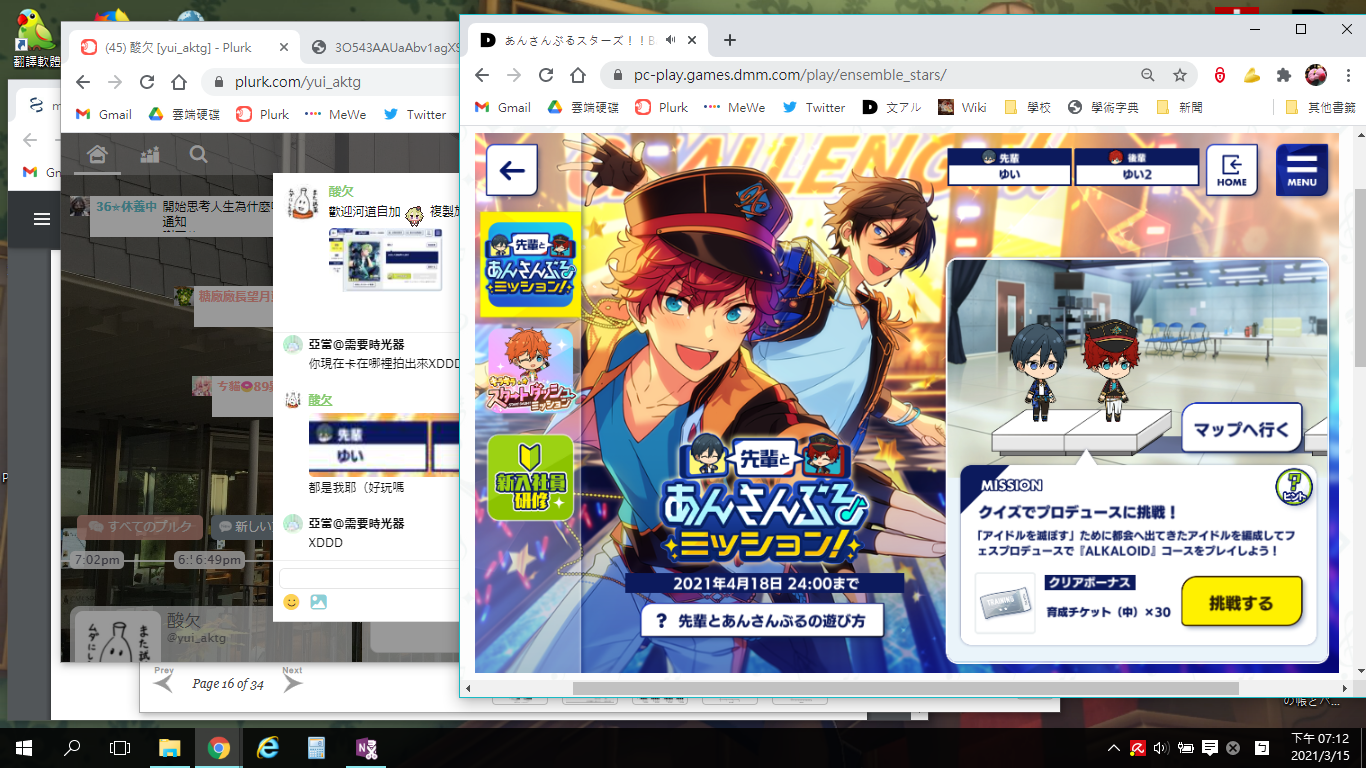Viewport: 1366px width, 768px height.
Task: Go back in the DMM game browser window
Action: tap(482, 75)
